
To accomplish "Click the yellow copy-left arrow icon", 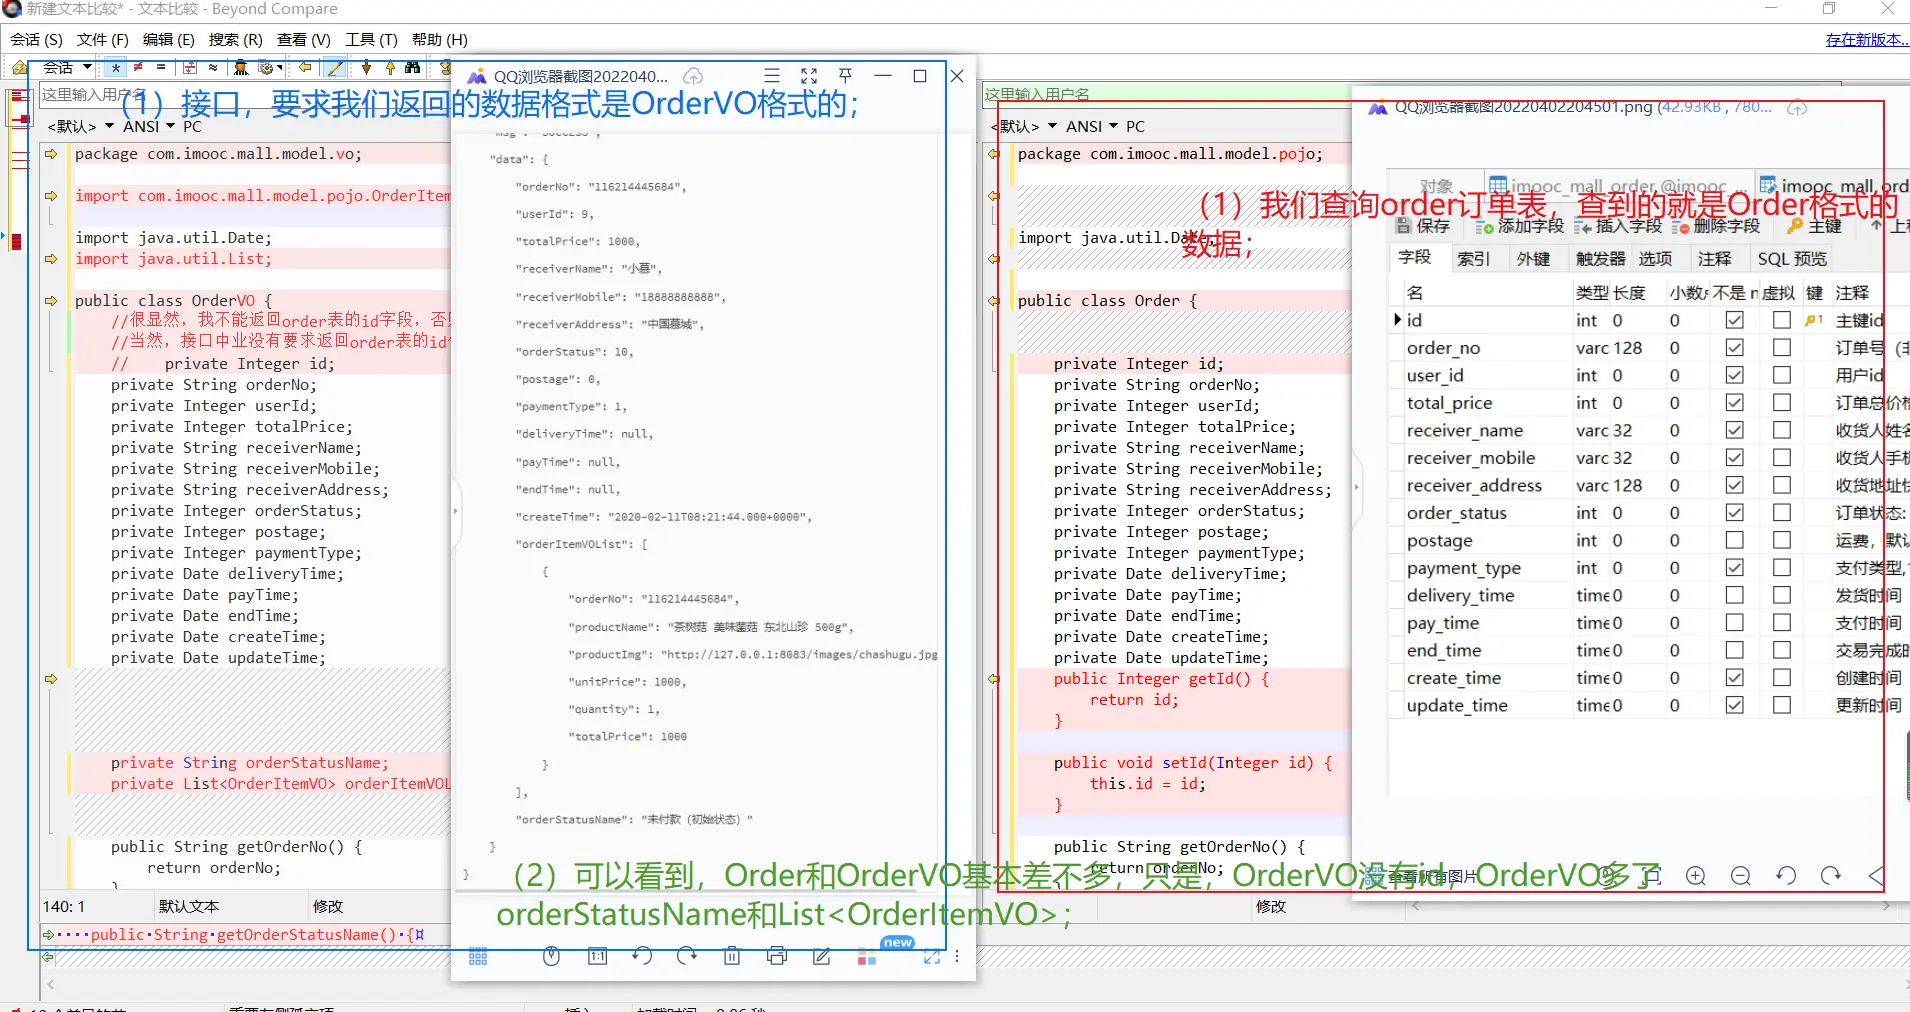I will pyautogui.click(x=305, y=68).
